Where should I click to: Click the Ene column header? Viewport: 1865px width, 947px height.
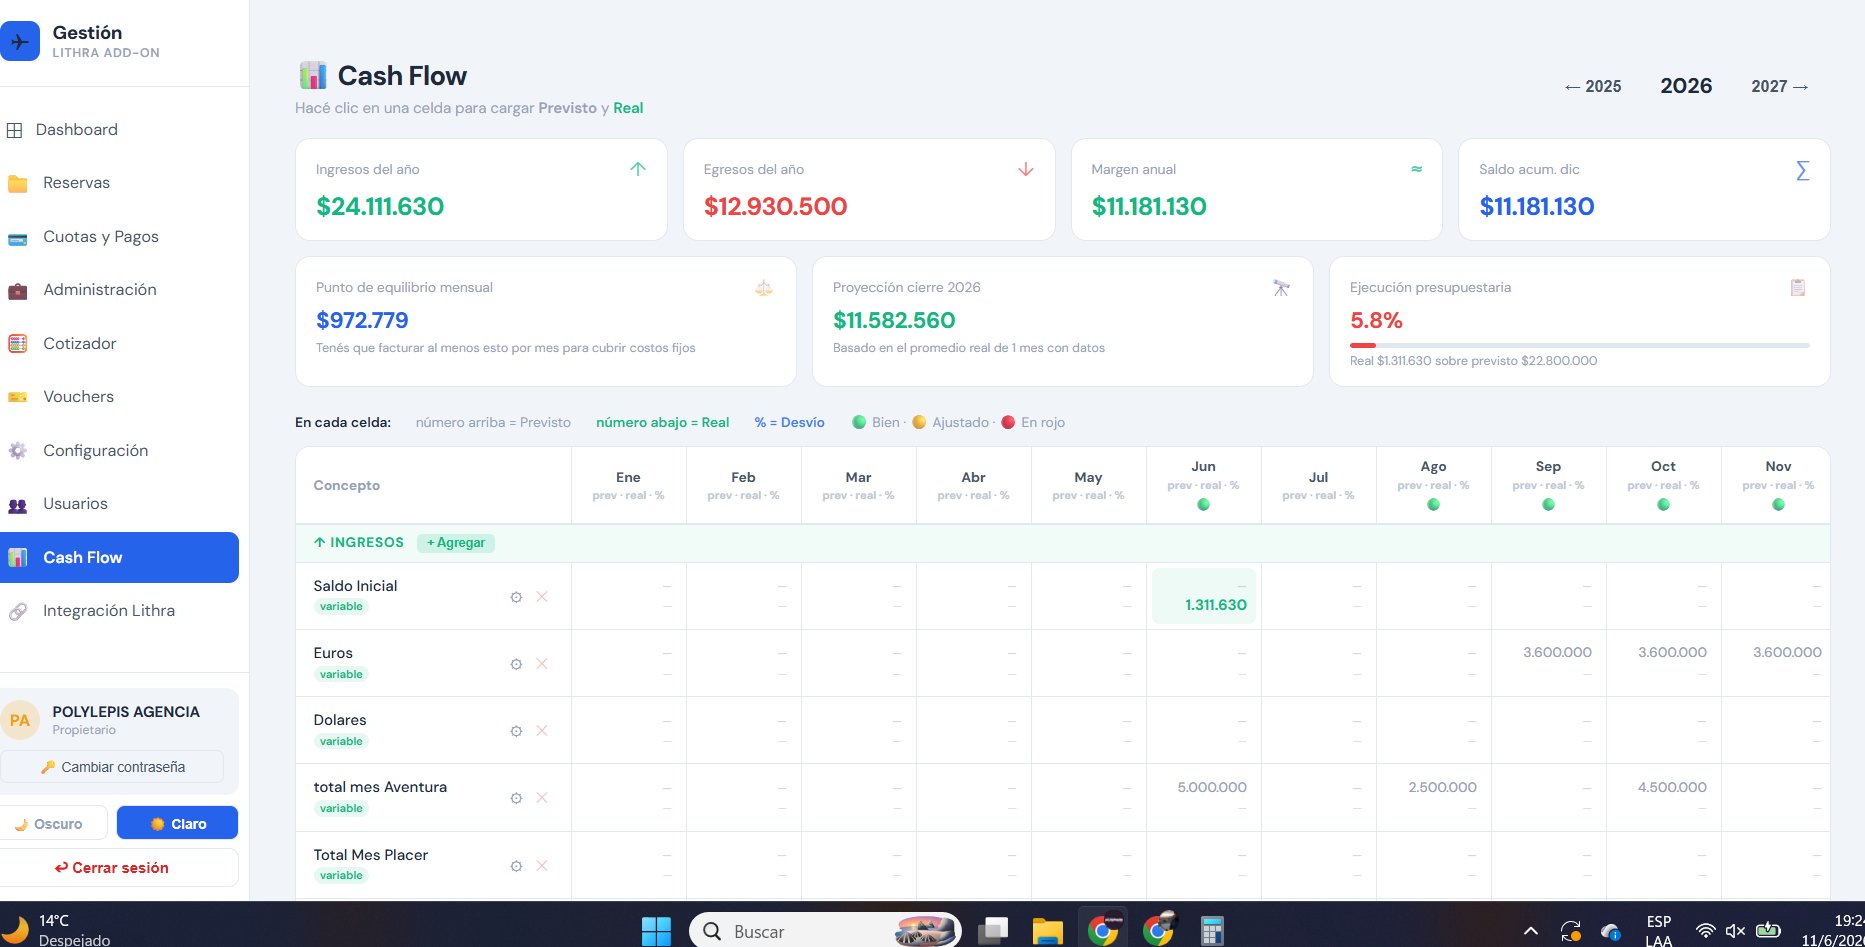point(629,485)
